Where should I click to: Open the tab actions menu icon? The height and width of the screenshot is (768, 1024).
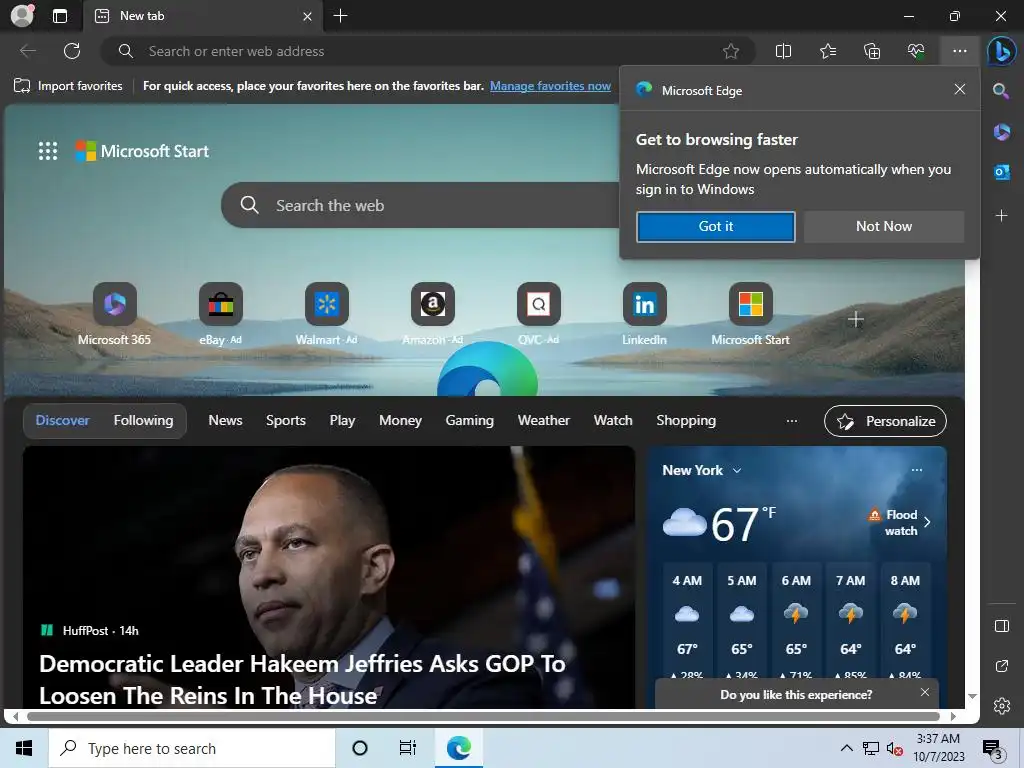59,16
